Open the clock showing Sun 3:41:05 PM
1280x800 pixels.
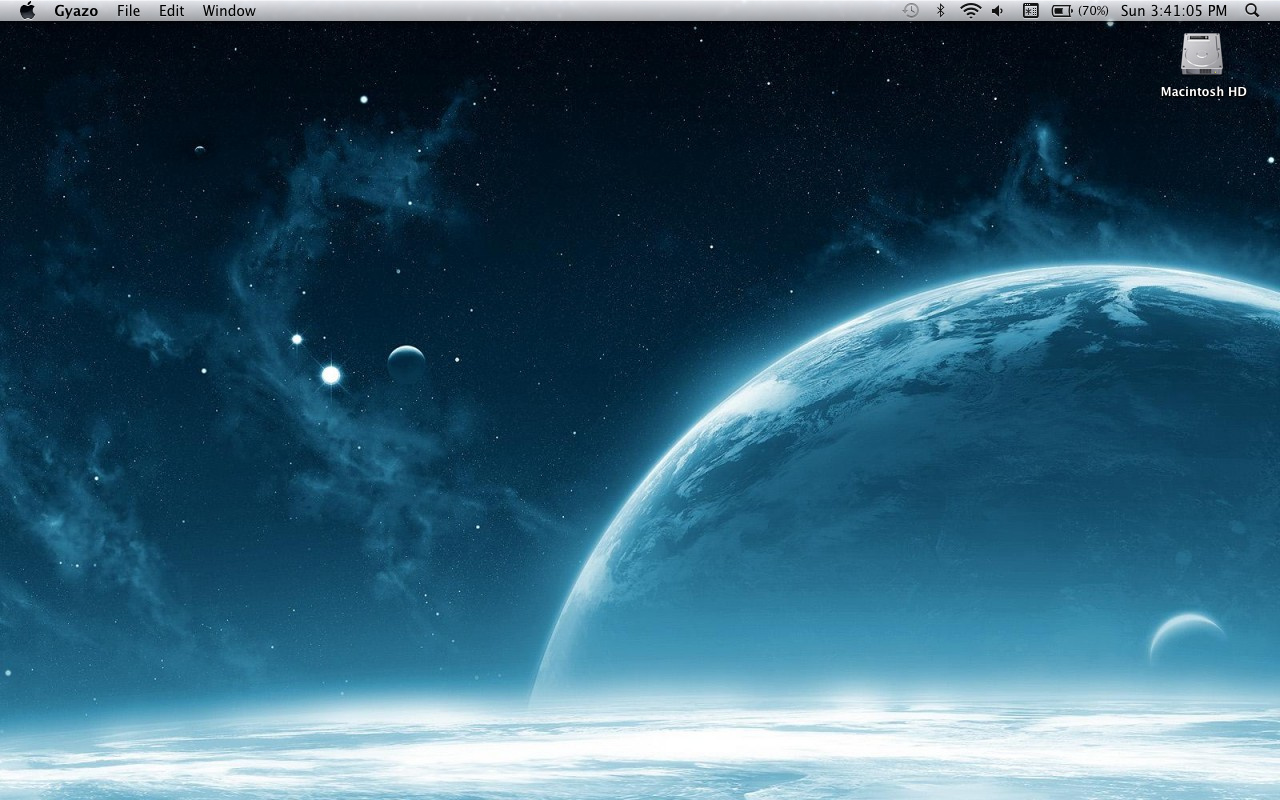(1173, 11)
